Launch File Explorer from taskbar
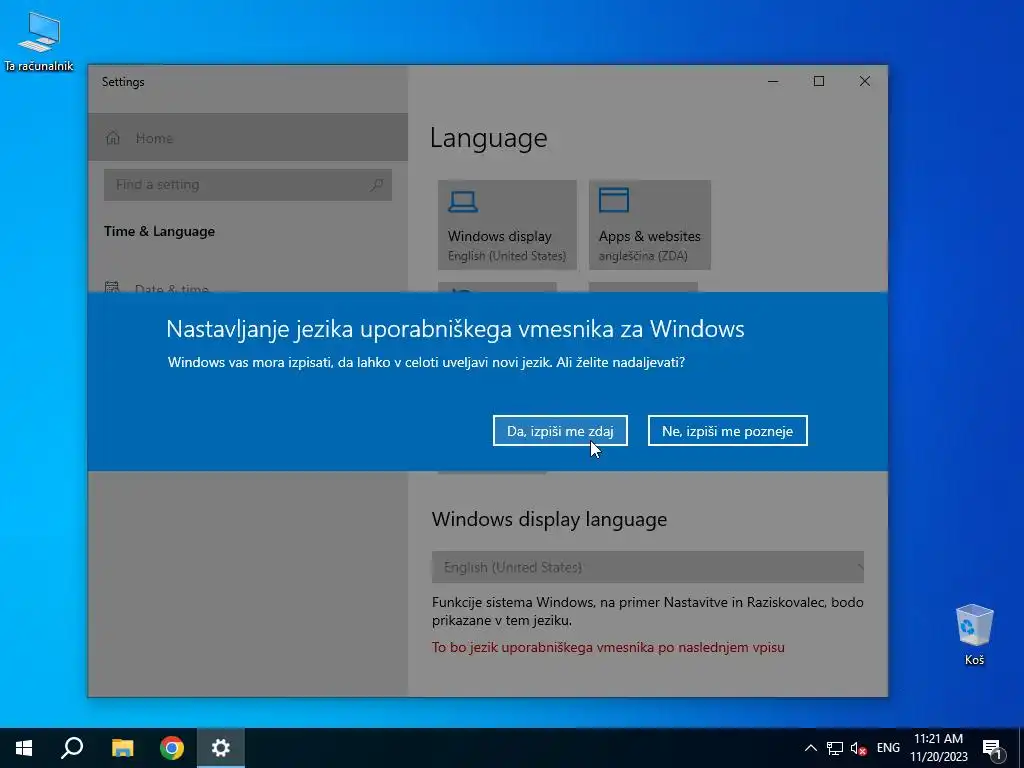 pyautogui.click(x=122, y=748)
